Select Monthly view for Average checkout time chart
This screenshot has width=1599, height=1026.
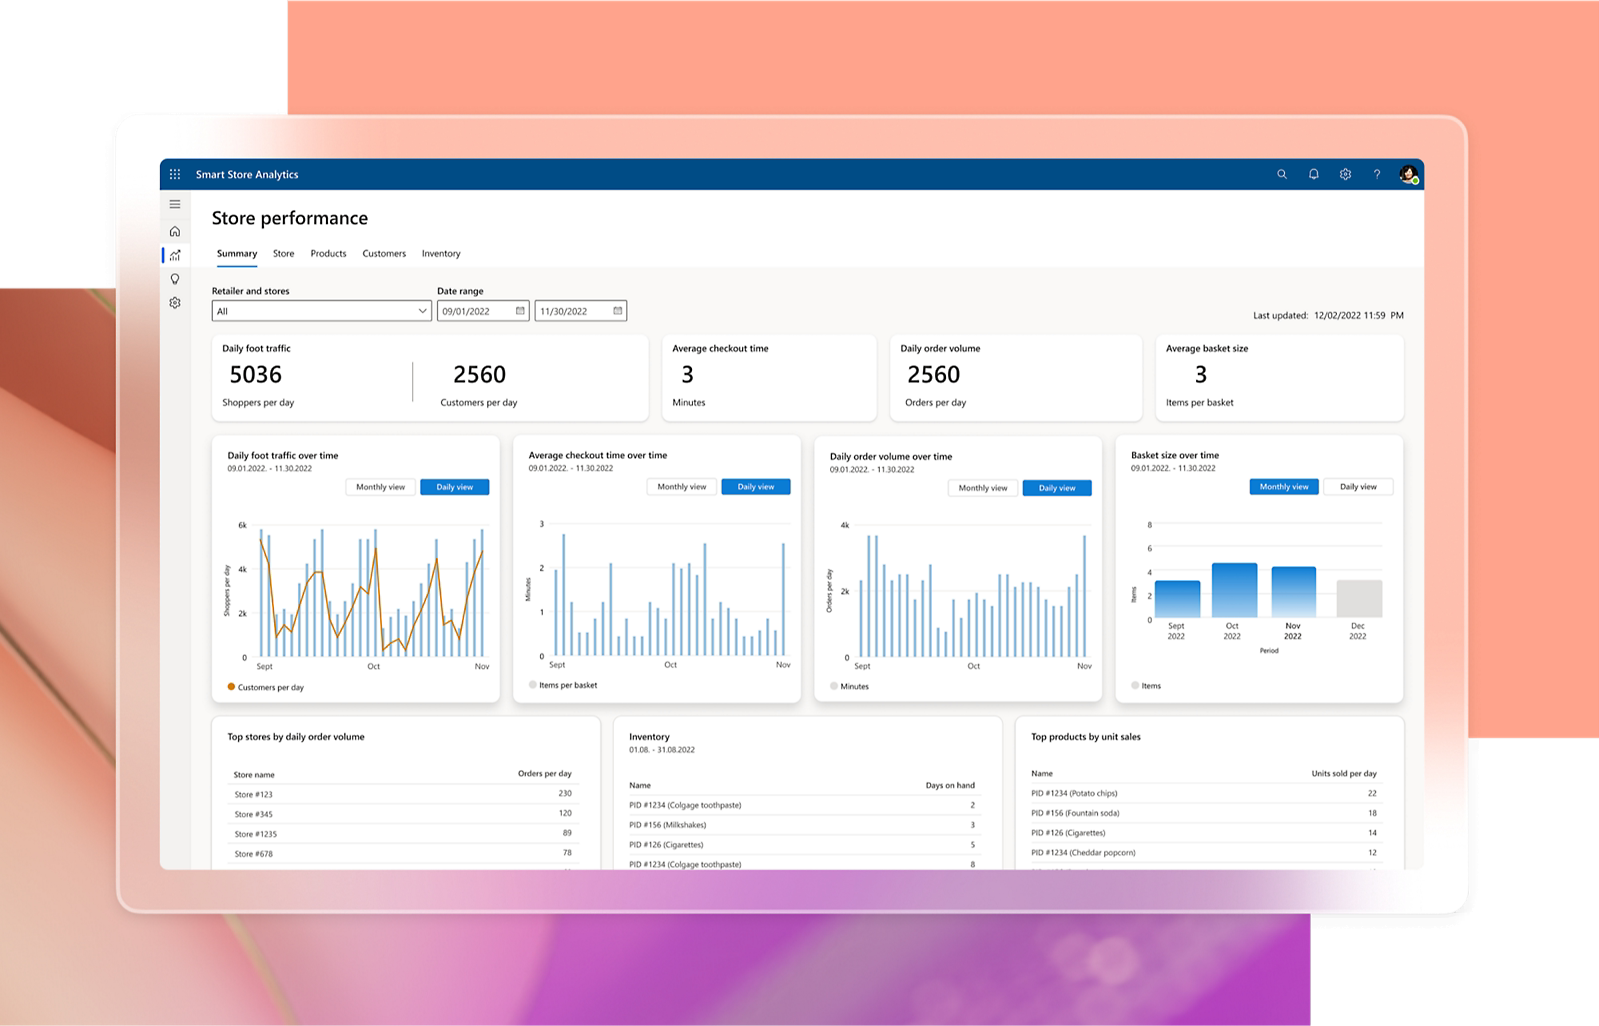tap(682, 487)
